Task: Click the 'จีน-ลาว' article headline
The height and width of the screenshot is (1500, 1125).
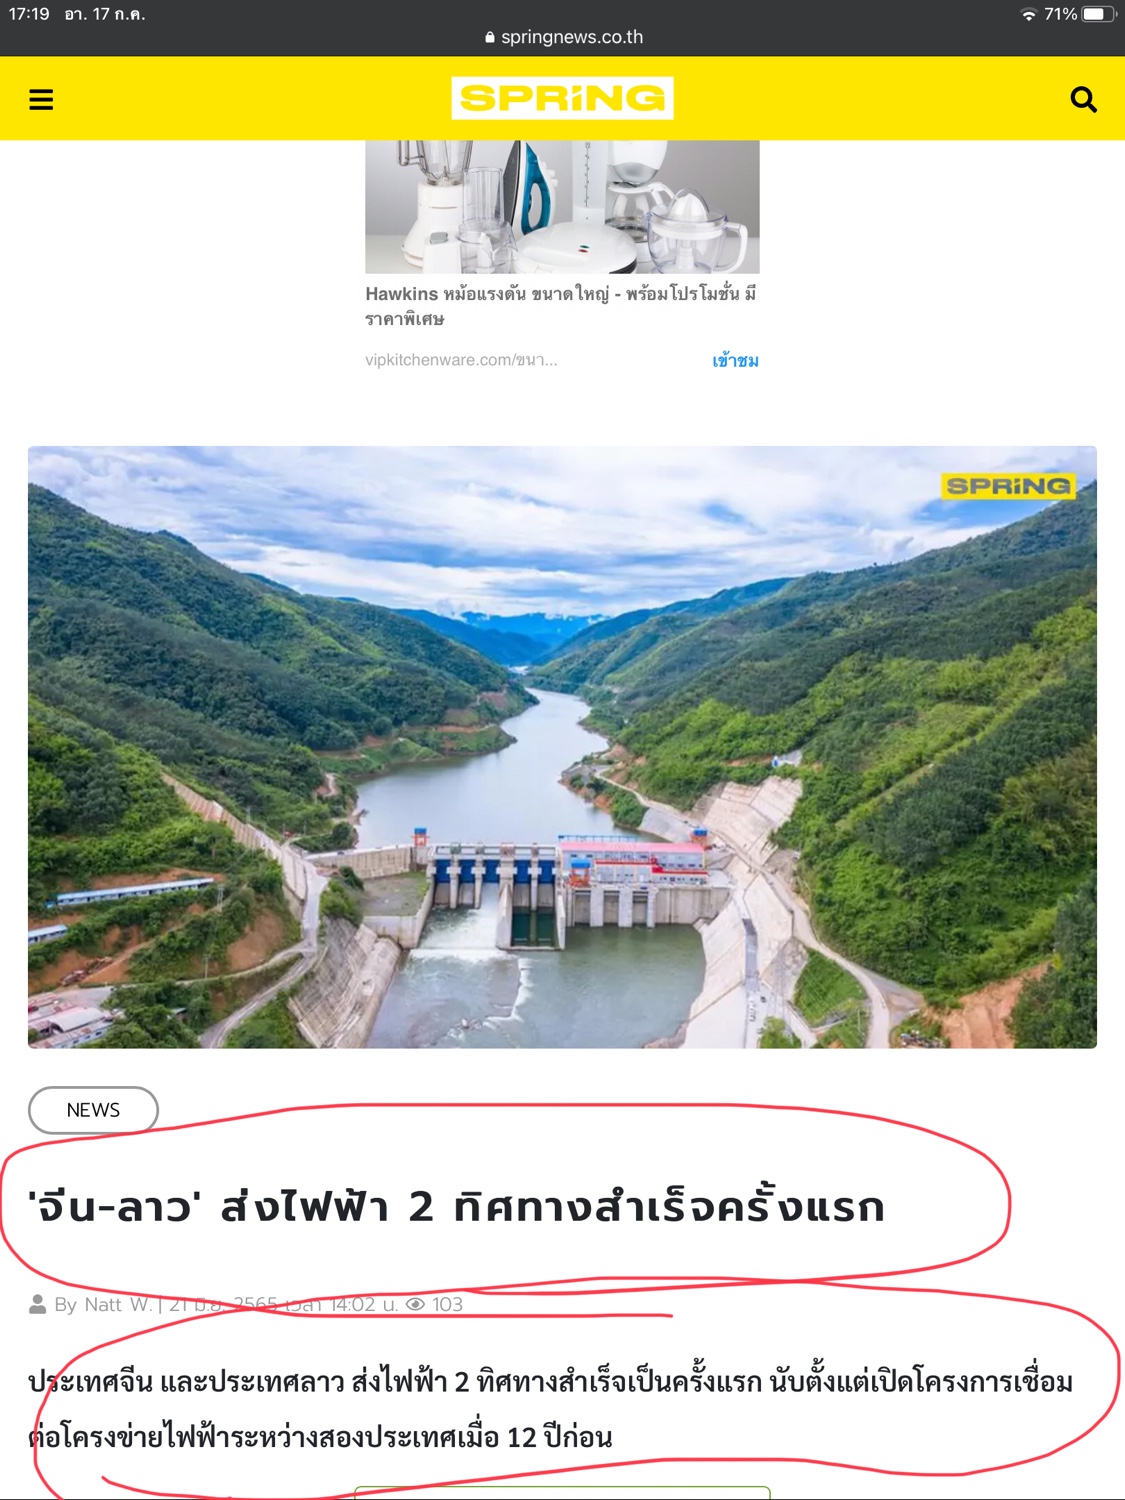Action: click(x=457, y=1206)
